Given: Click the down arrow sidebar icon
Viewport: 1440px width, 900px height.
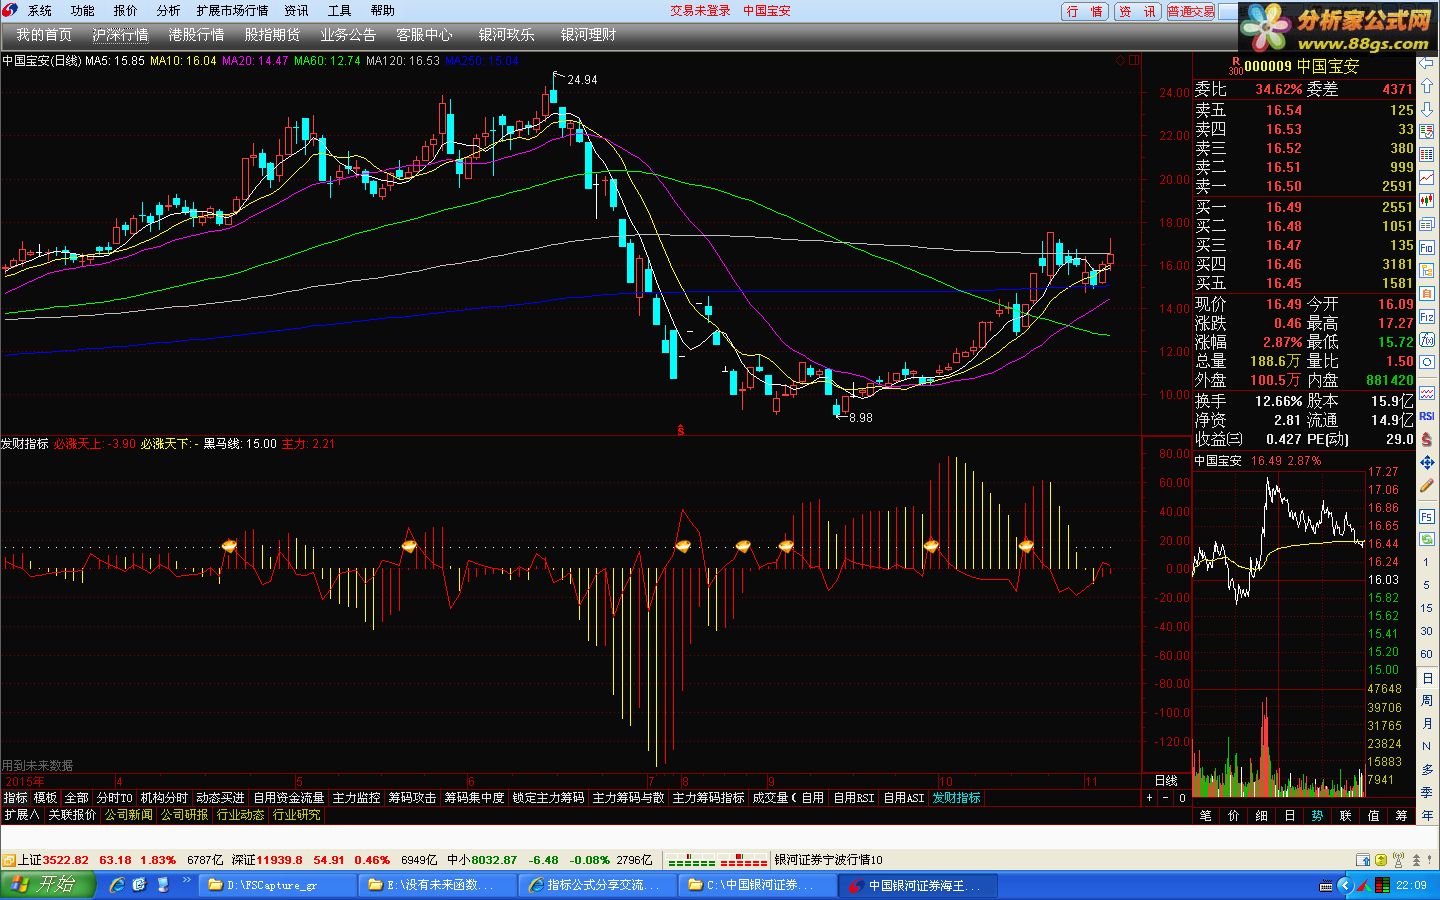Looking at the screenshot, I should point(1427,109).
